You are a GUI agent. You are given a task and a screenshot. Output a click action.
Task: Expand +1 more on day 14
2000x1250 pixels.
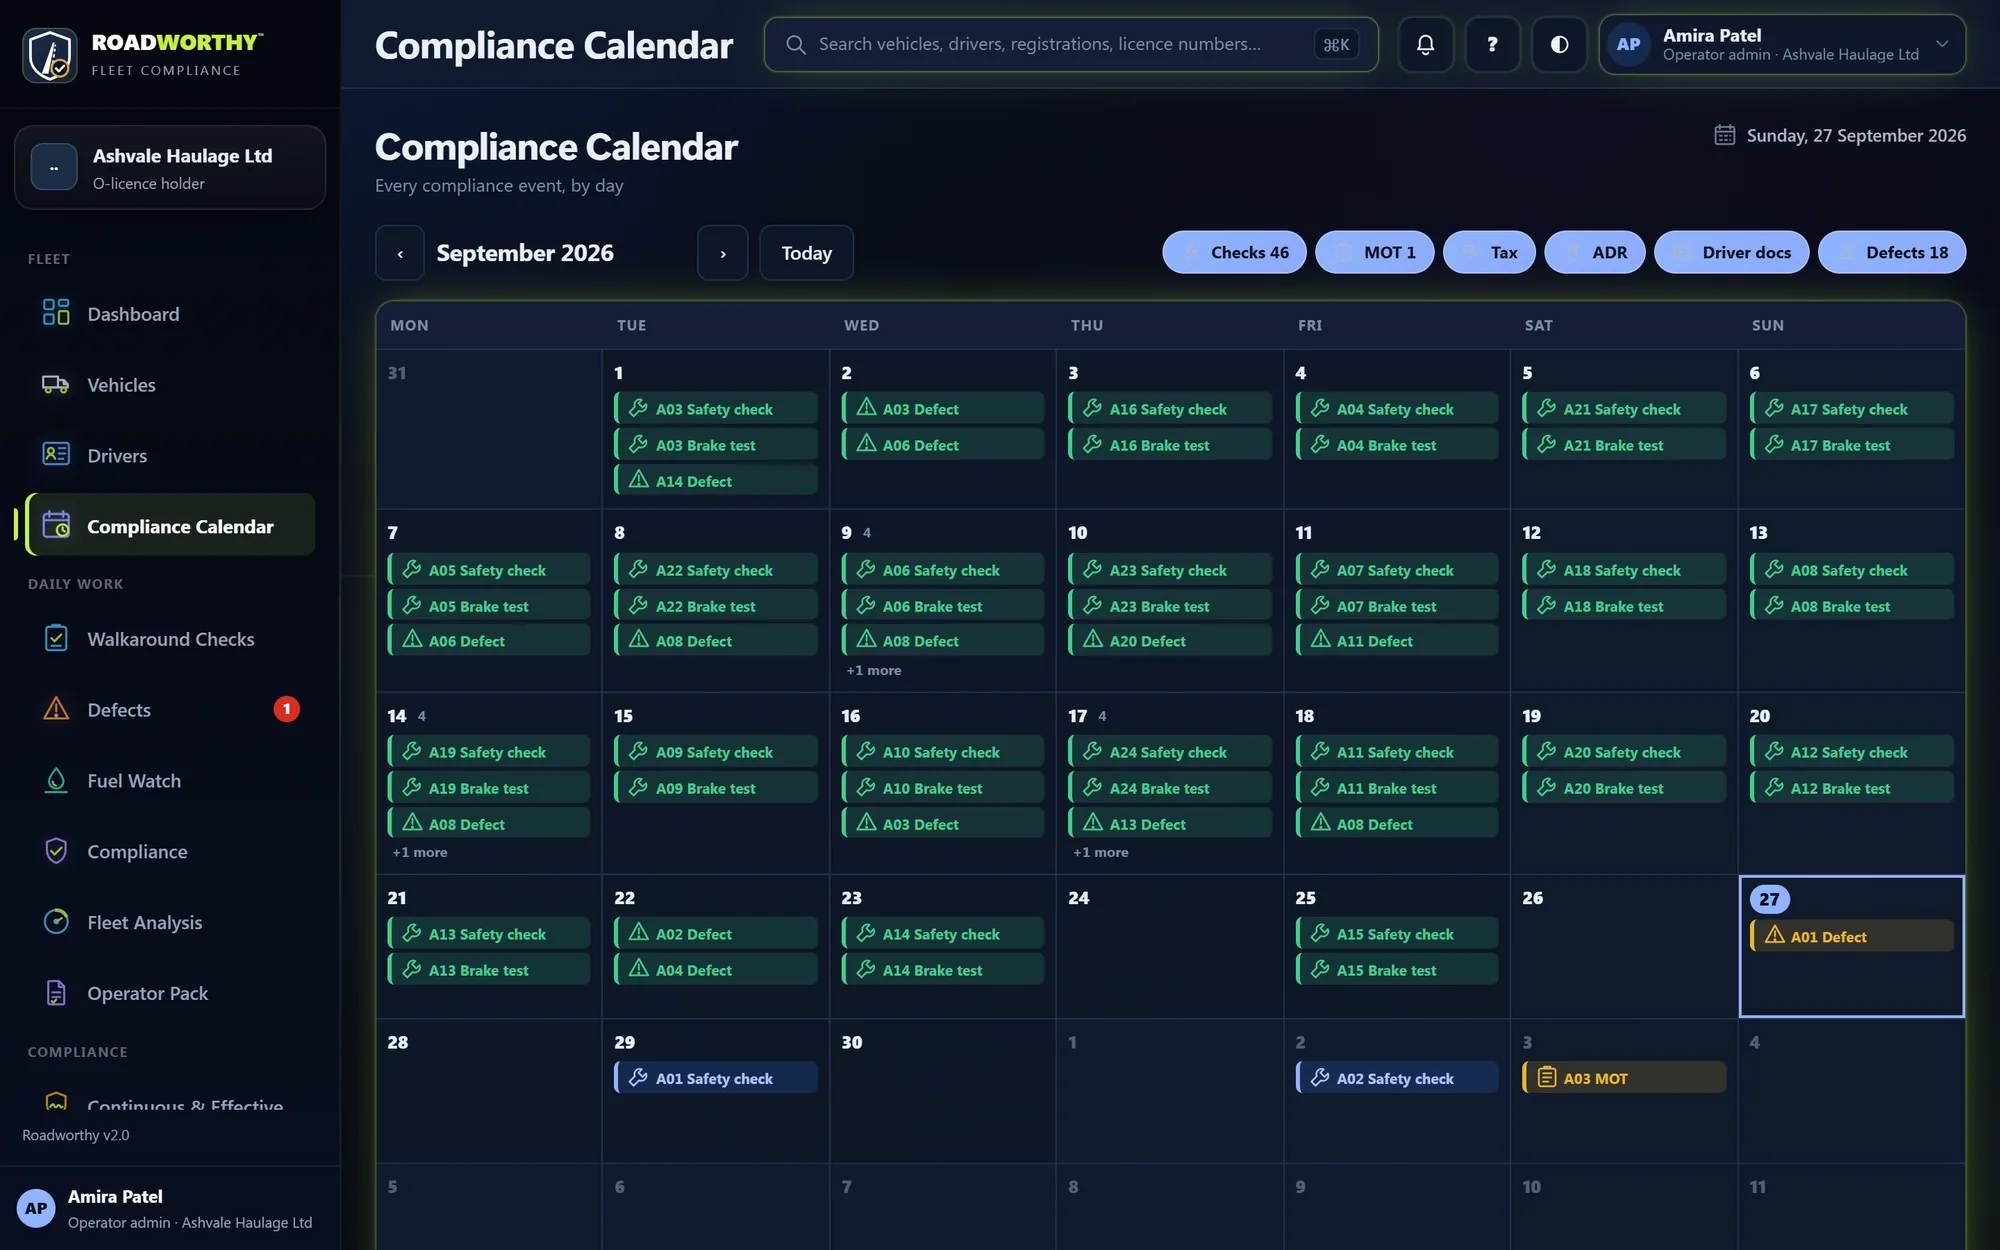point(420,852)
